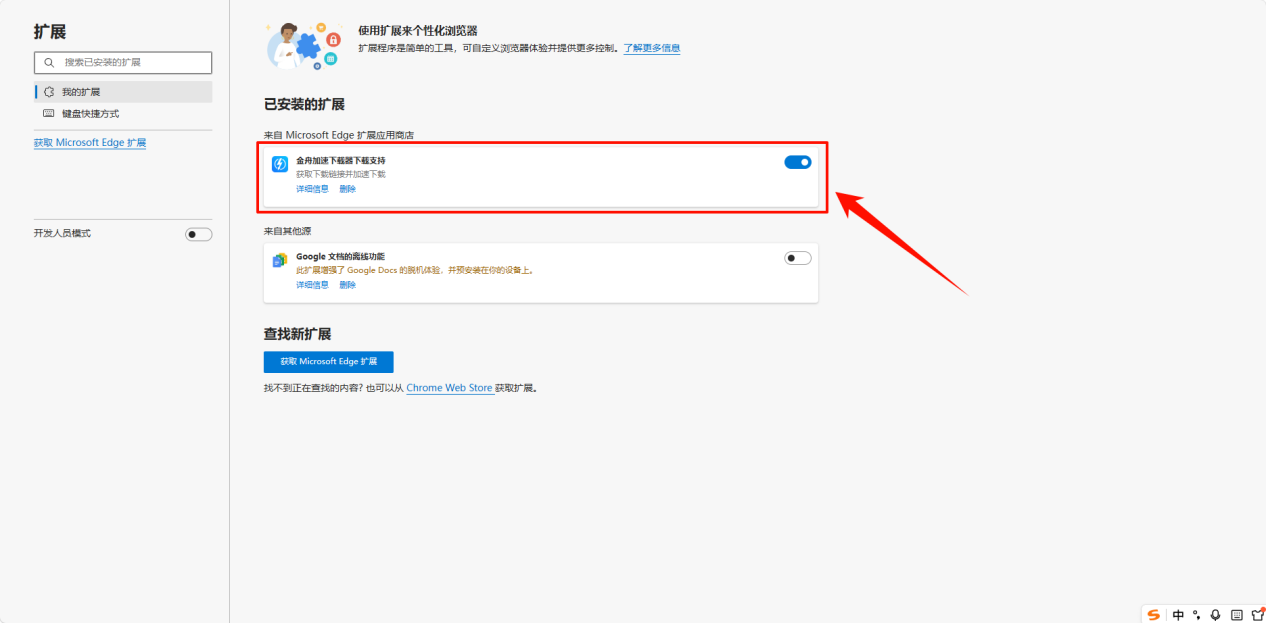Turn on 开发人员模式 developer mode switch
This screenshot has height=623, width=1266.
pos(198,234)
